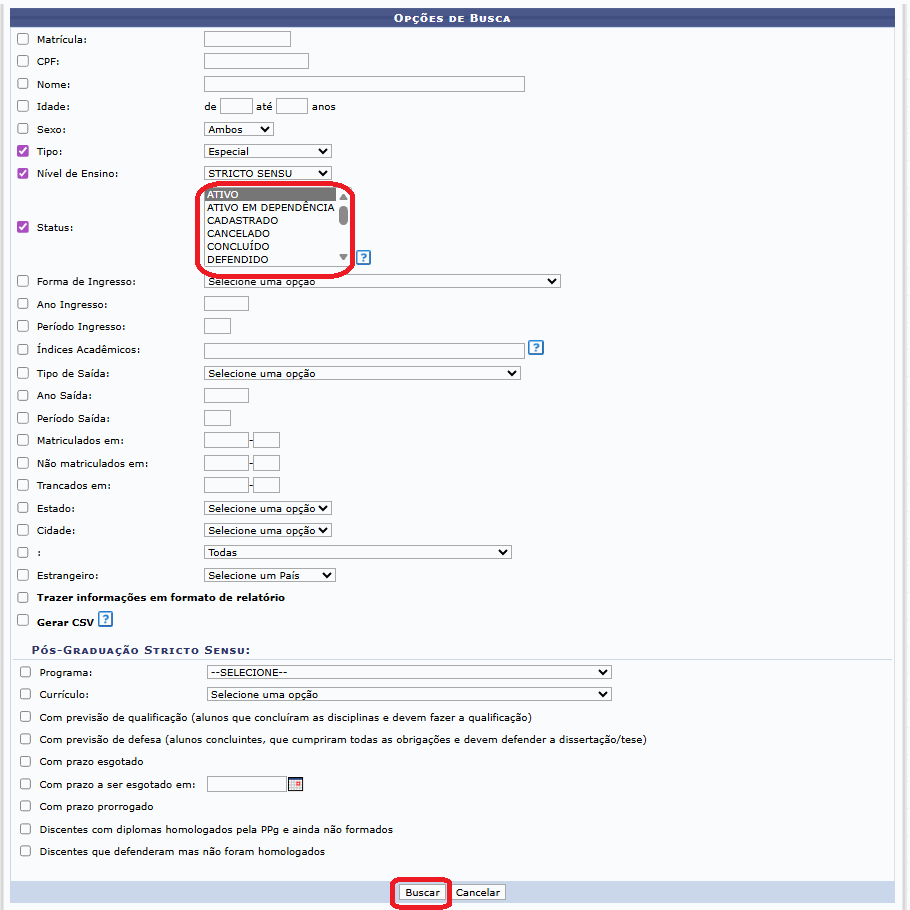Expand the Forma de Ingresso dropdown
This screenshot has height=910, width=910.
click(x=381, y=282)
